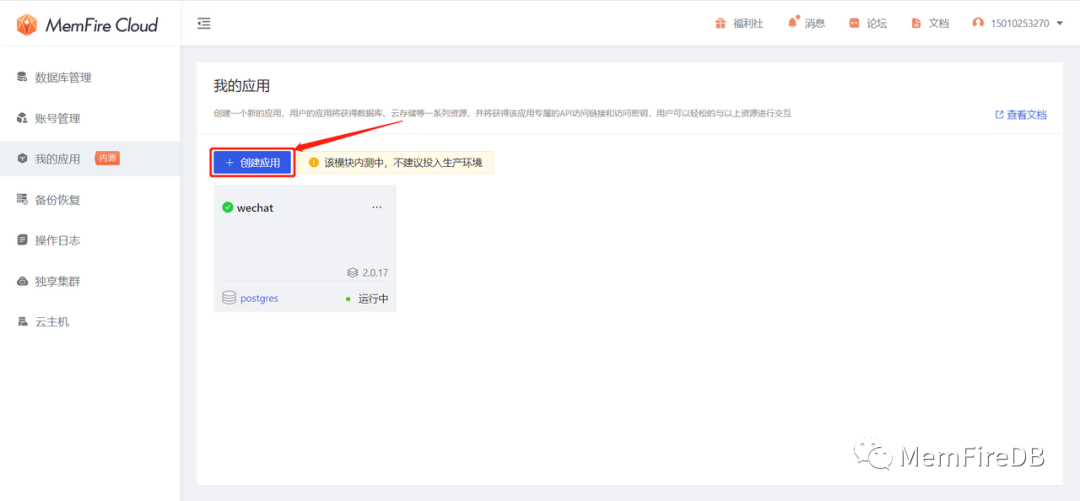
Task: Collapse the sidebar with the menu toggle icon
Action: (204, 23)
